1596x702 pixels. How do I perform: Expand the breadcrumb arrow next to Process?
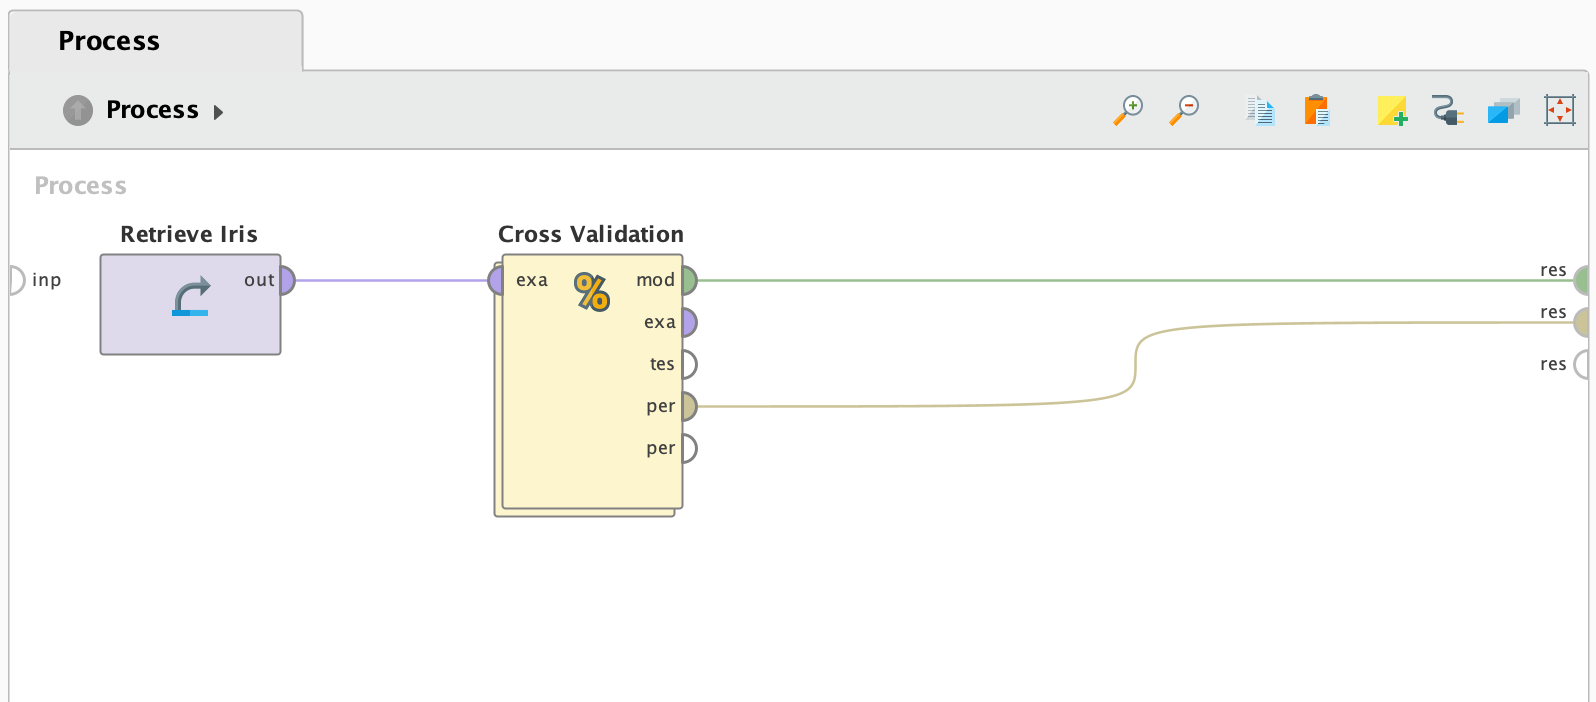click(218, 112)
